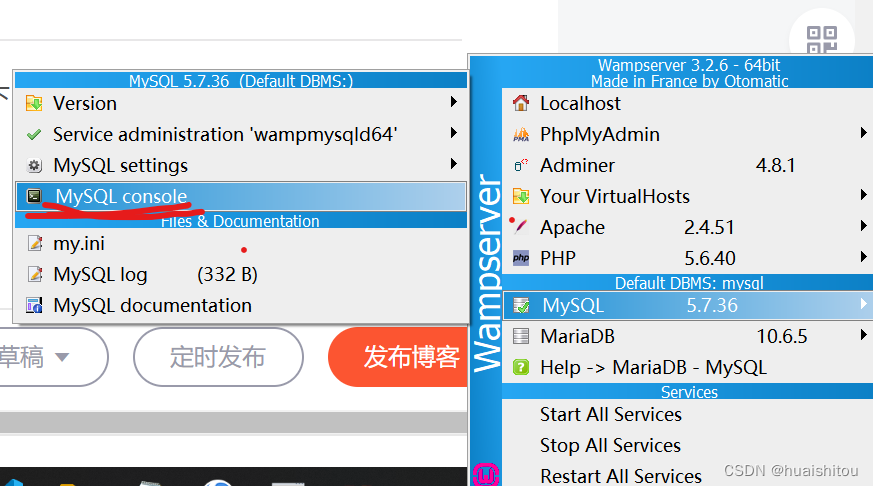Image resolution: width=873 pixels, height=486 pixels.
Task: Click green checkmark beside Service administration
Action: pyautogui.click(x=34, y=135)
